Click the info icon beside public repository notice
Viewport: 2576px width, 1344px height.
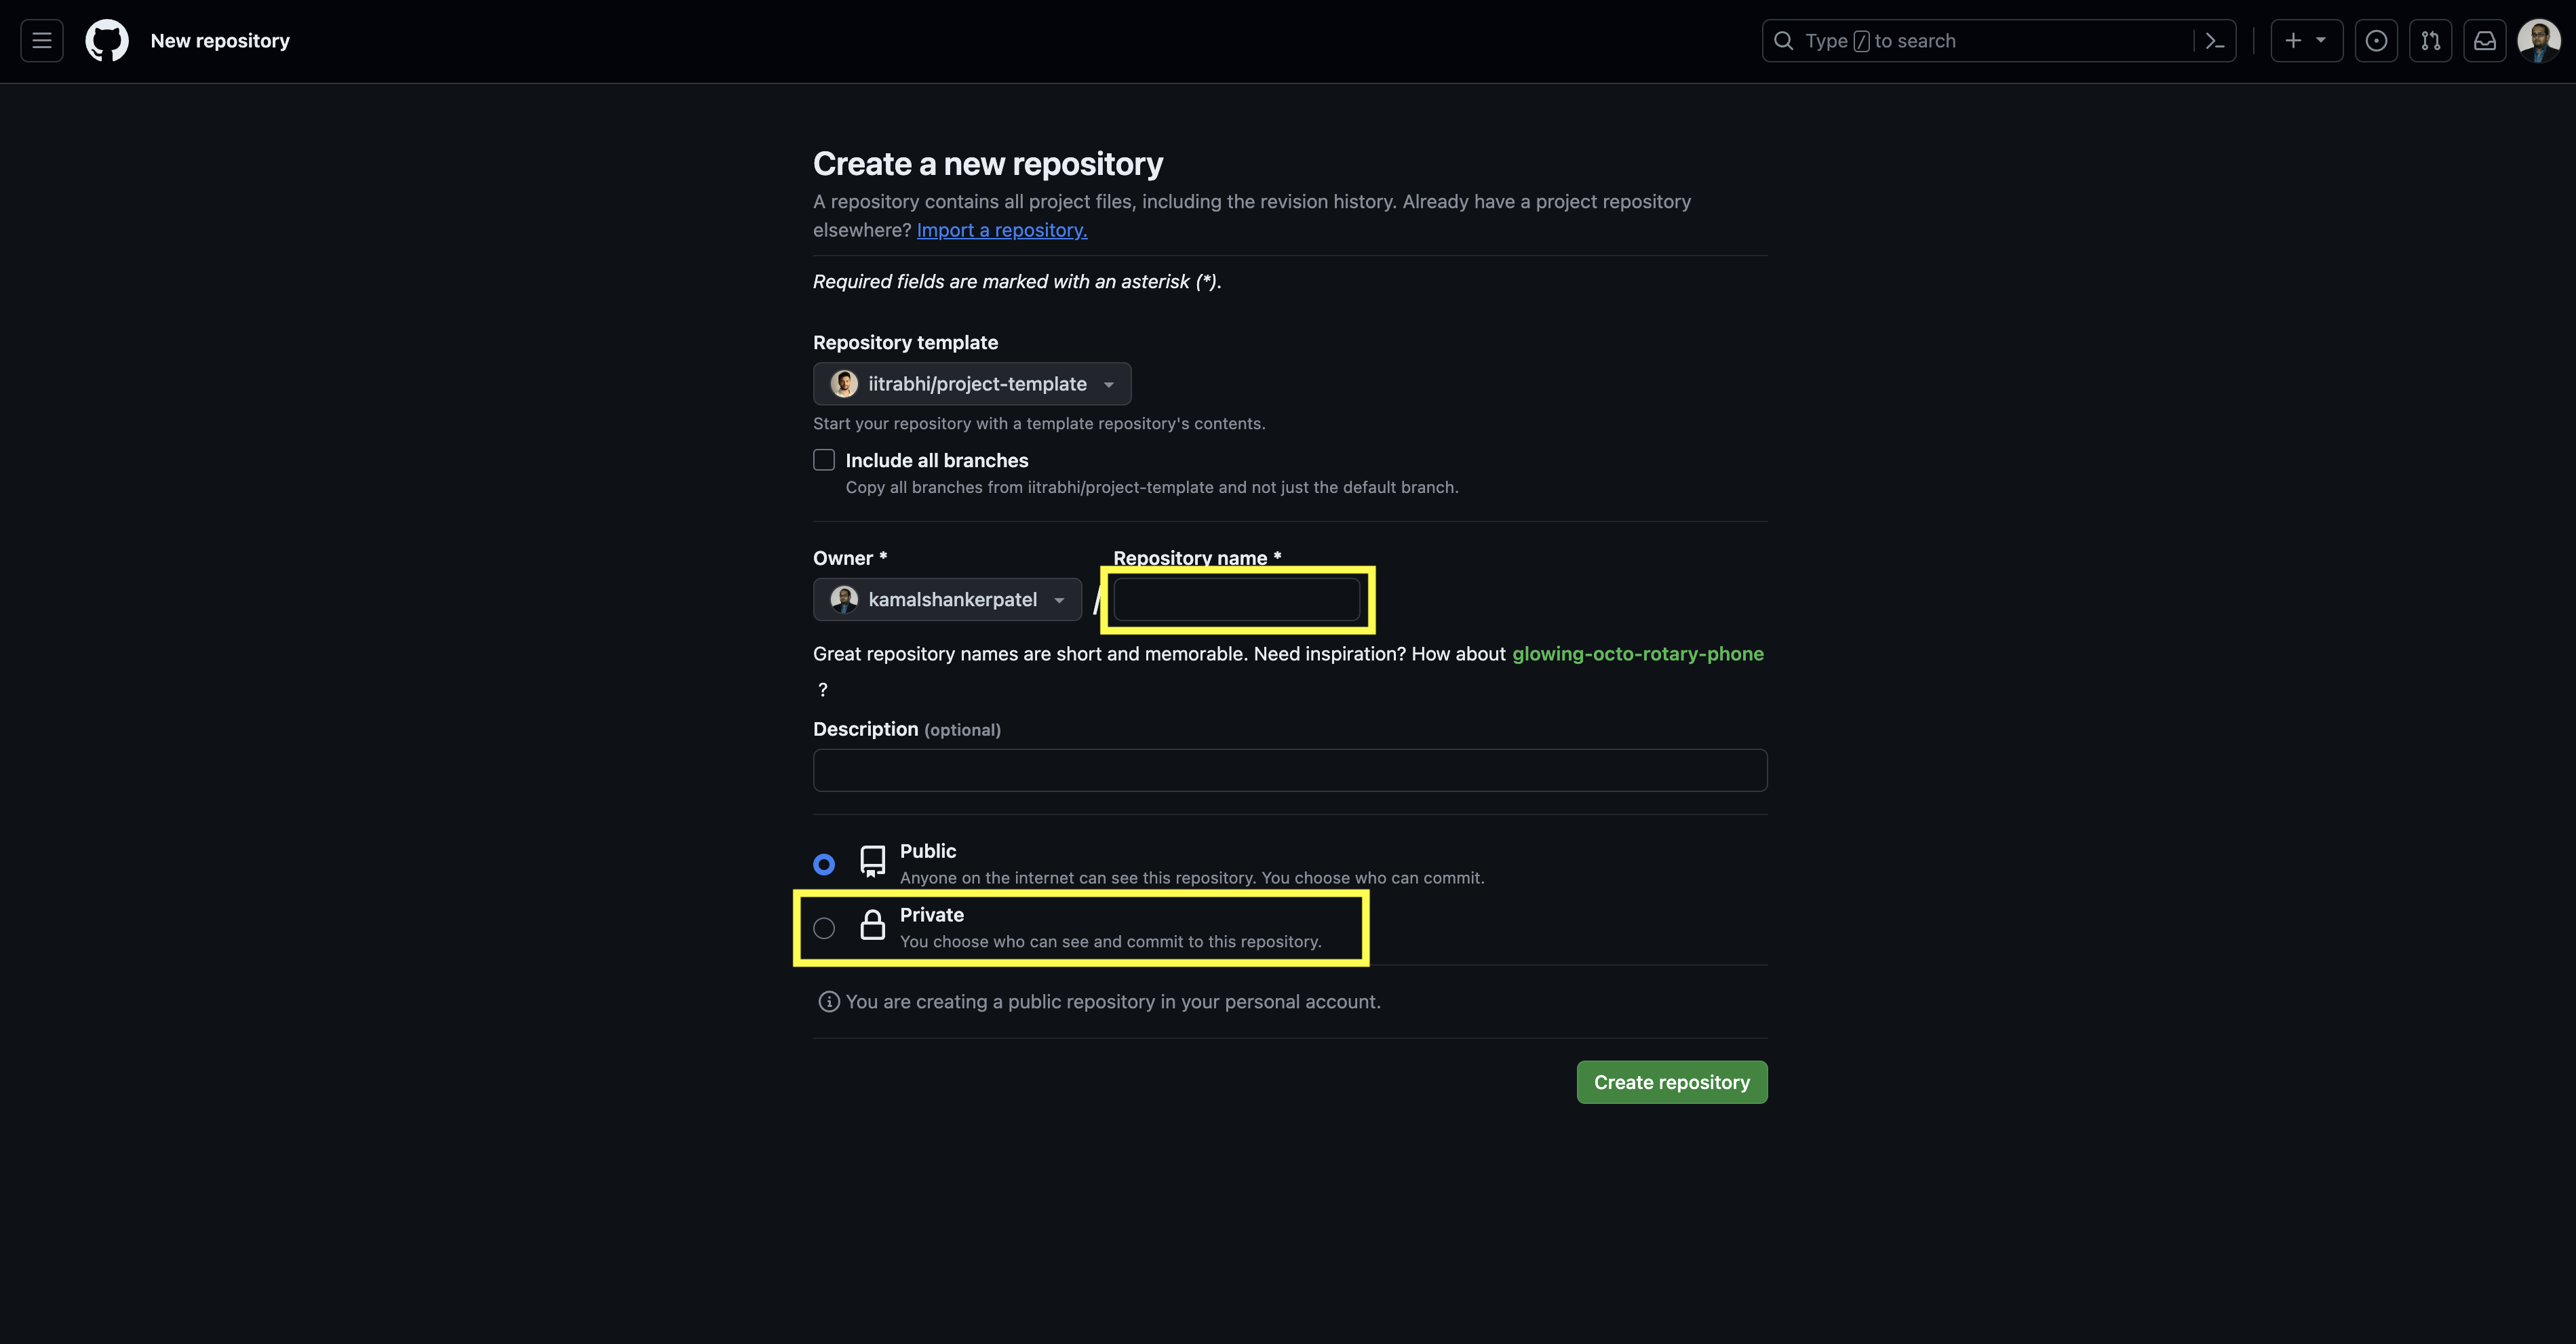[828, 1002]
